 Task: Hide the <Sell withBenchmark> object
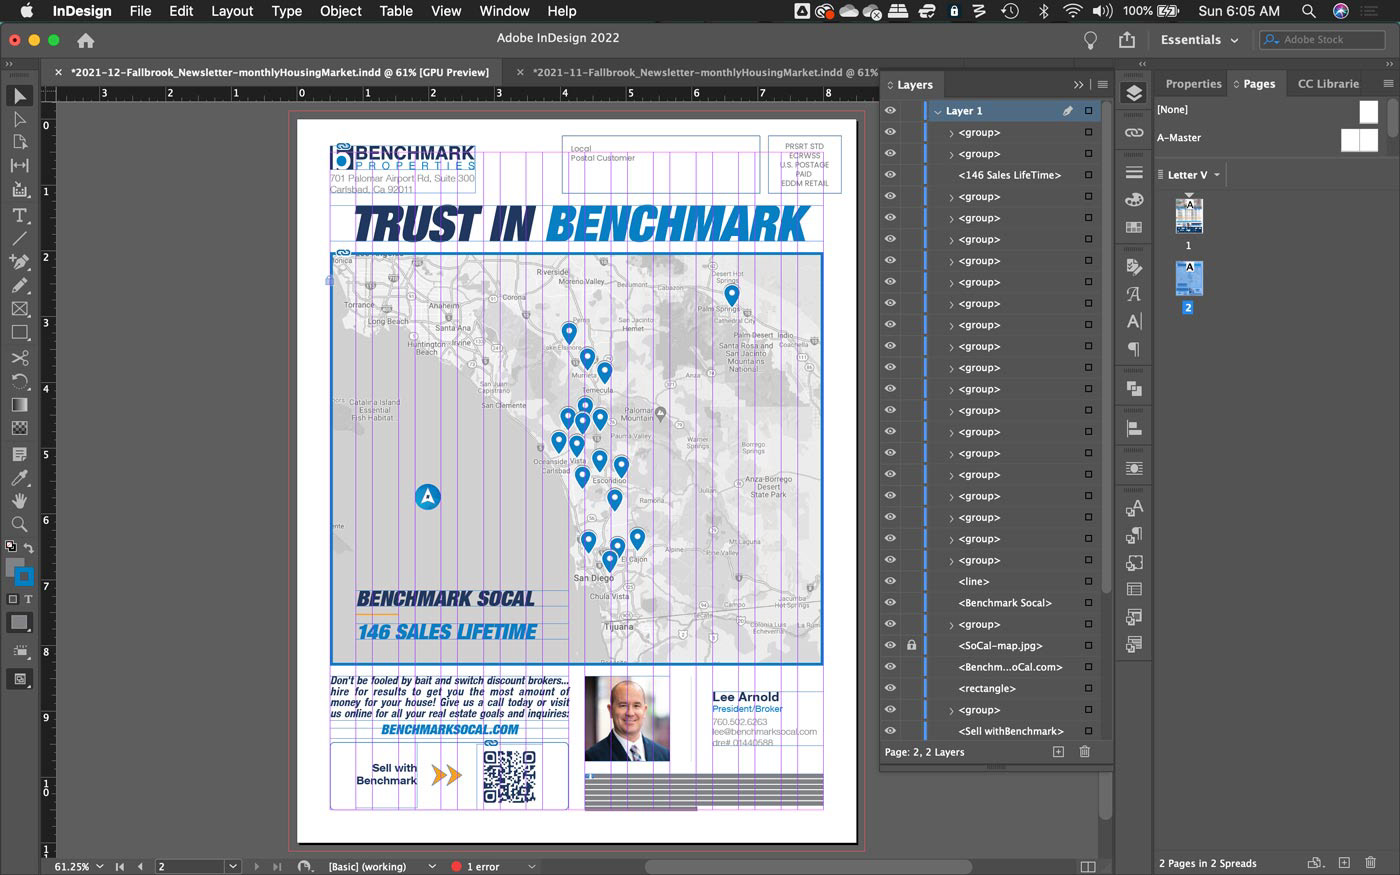(890, 731)
